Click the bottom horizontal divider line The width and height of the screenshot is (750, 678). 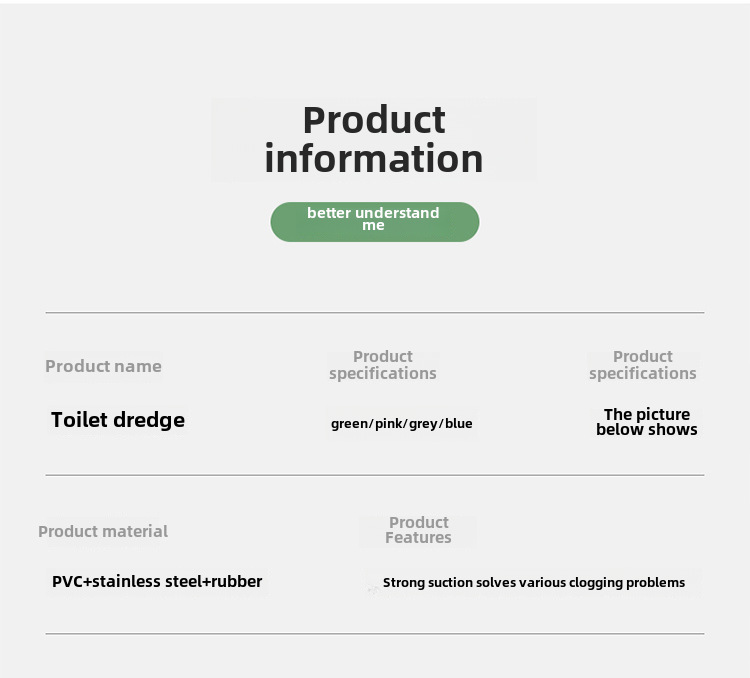(x=375, y=634)
